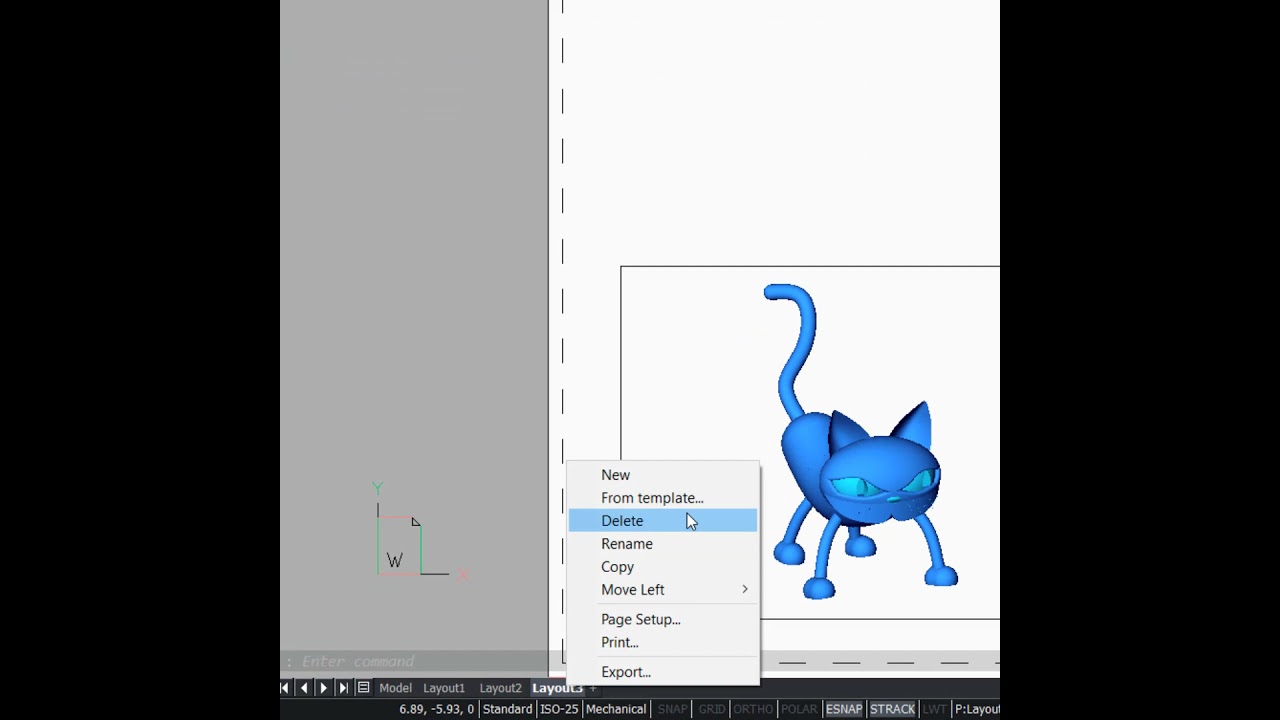Screen dimensions: 1280x720
Task: Click previous layout tab arrow
Action: 304,688
